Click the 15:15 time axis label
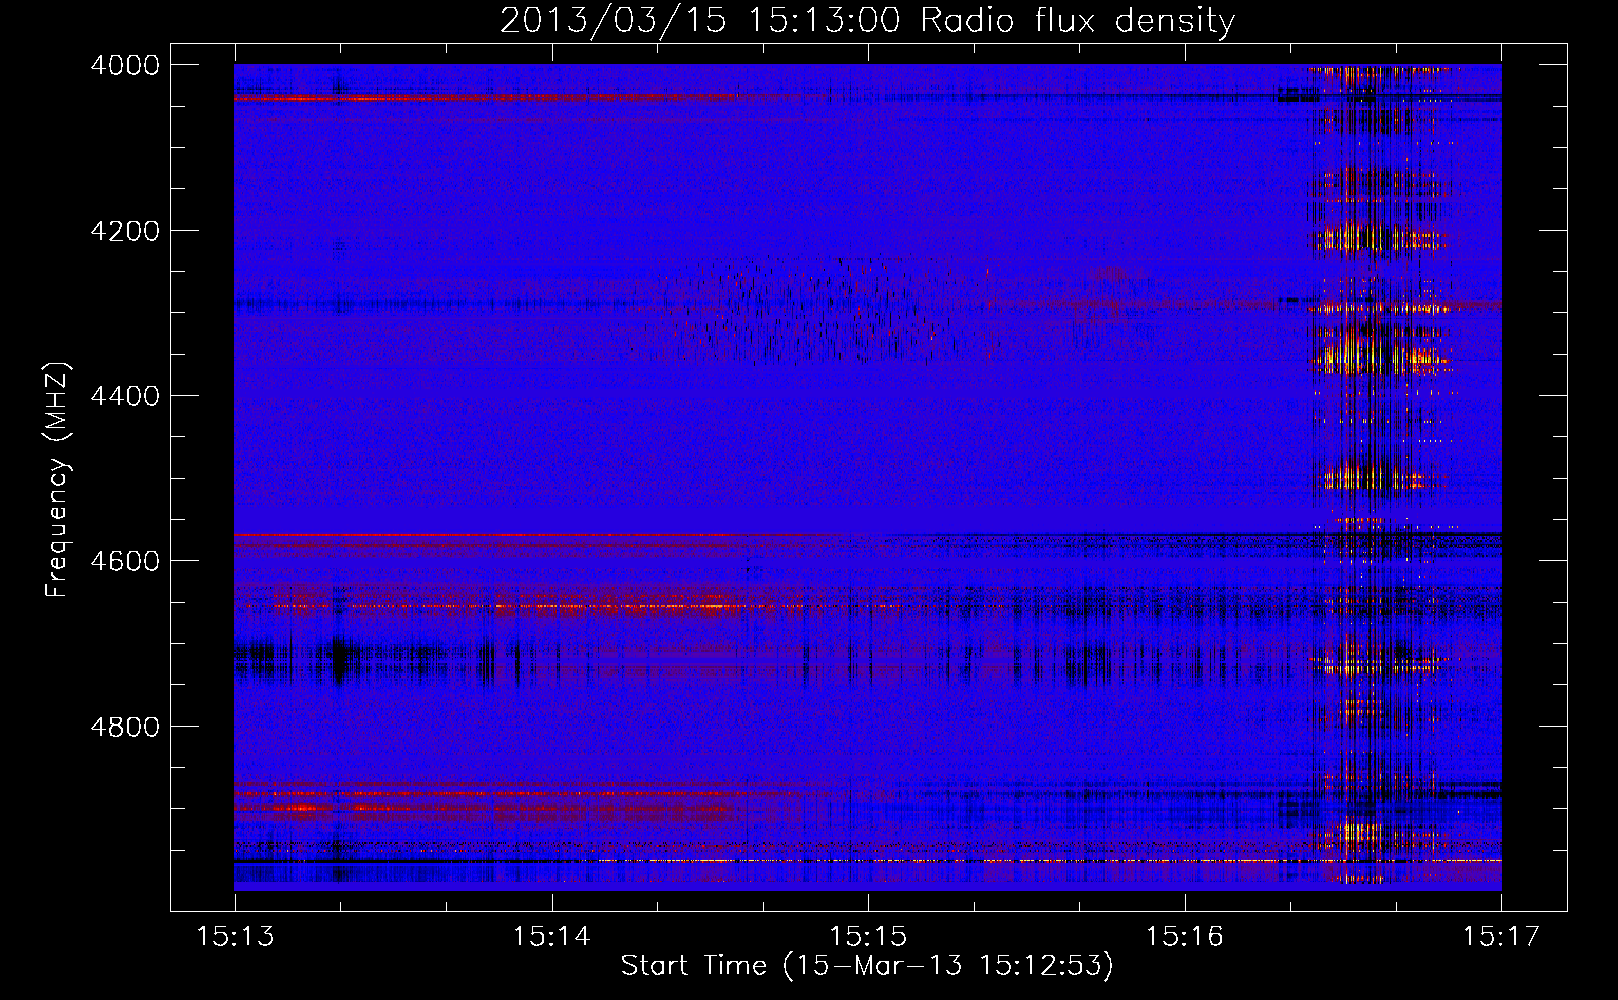1618x1000 pixels. (x=868, y=937)
